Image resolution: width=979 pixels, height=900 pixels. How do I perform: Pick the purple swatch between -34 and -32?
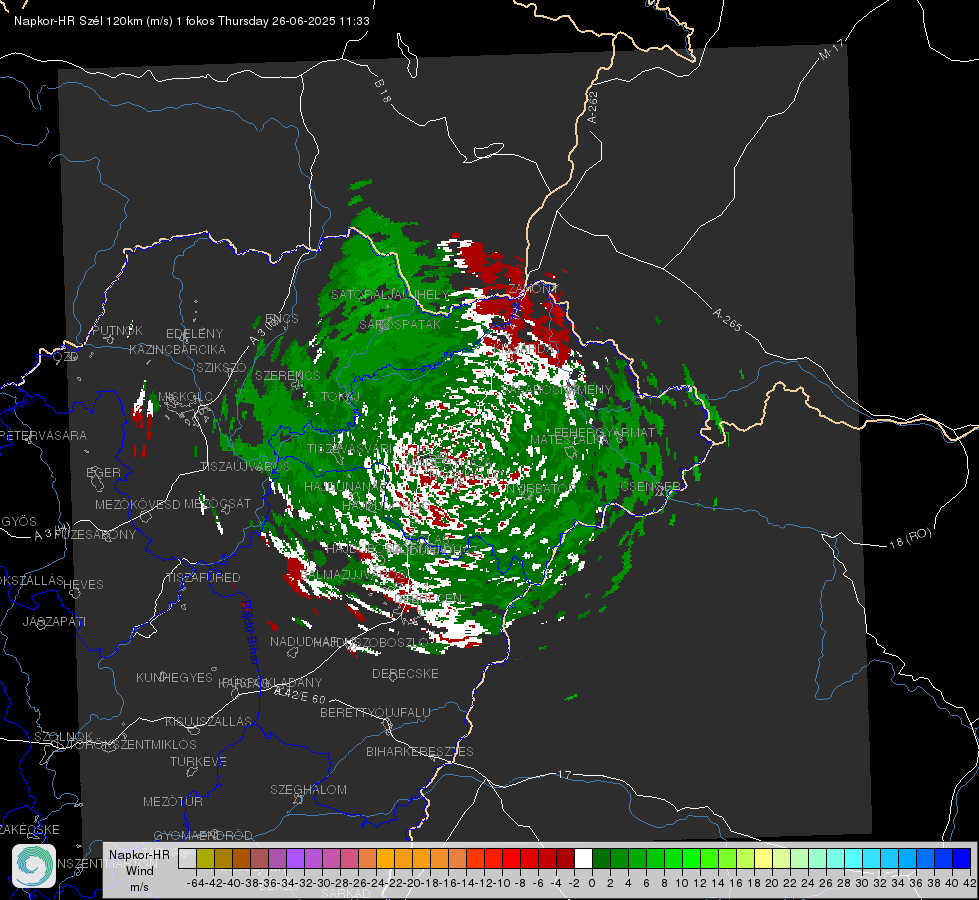click(x=295, y=859)
